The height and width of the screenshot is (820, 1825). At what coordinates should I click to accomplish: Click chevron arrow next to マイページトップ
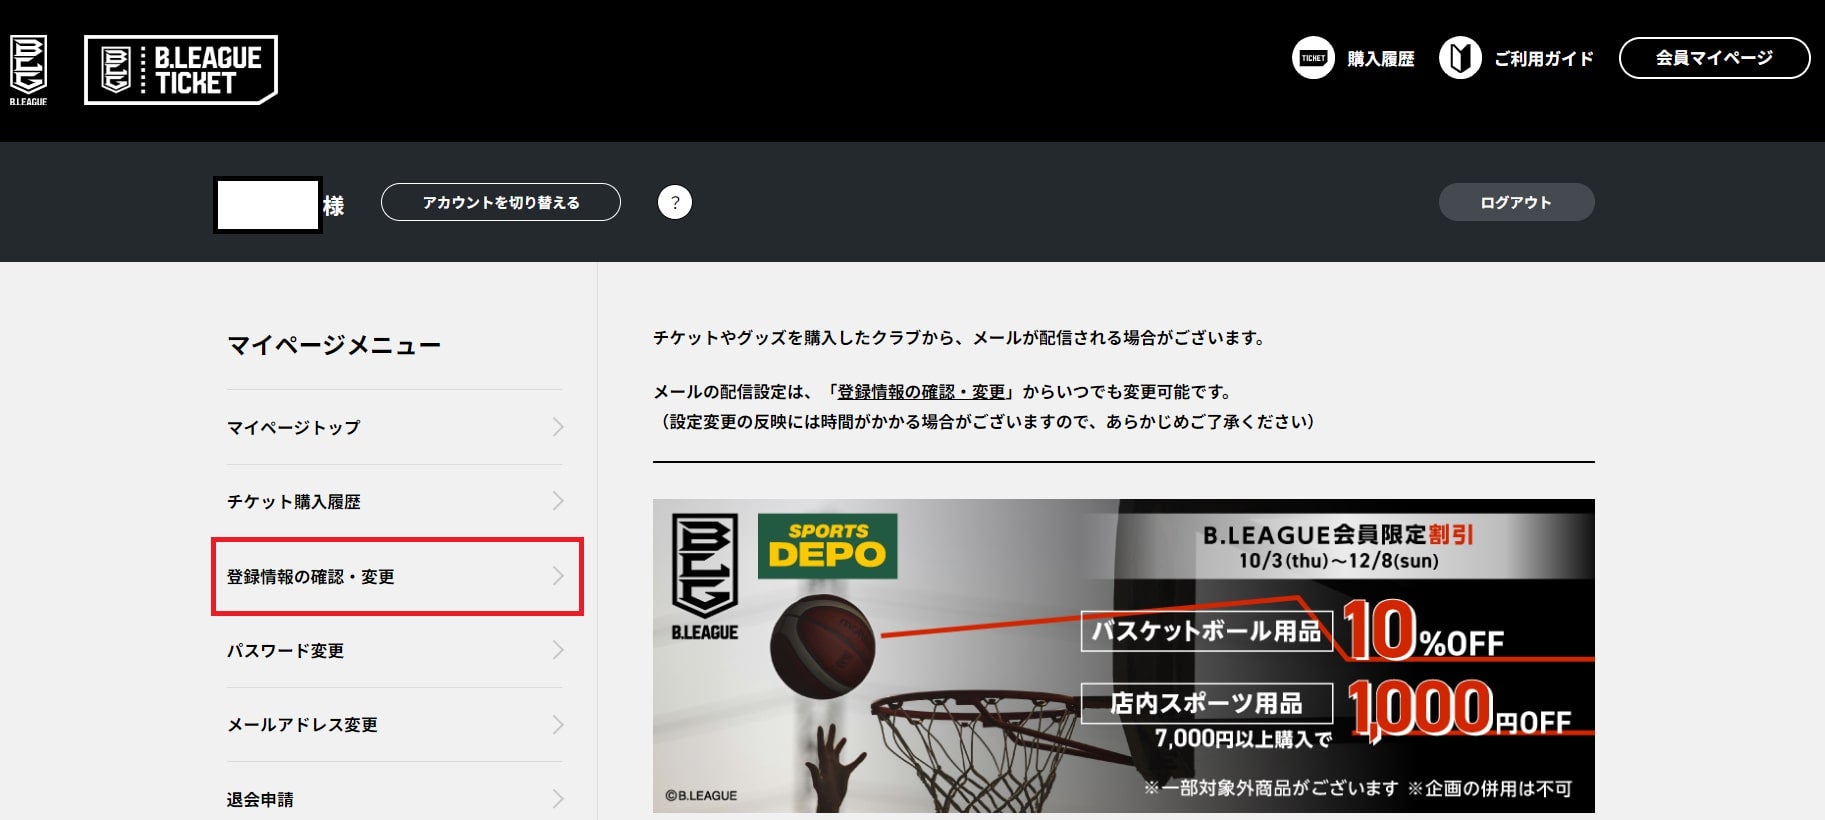(x=558, y=427)
